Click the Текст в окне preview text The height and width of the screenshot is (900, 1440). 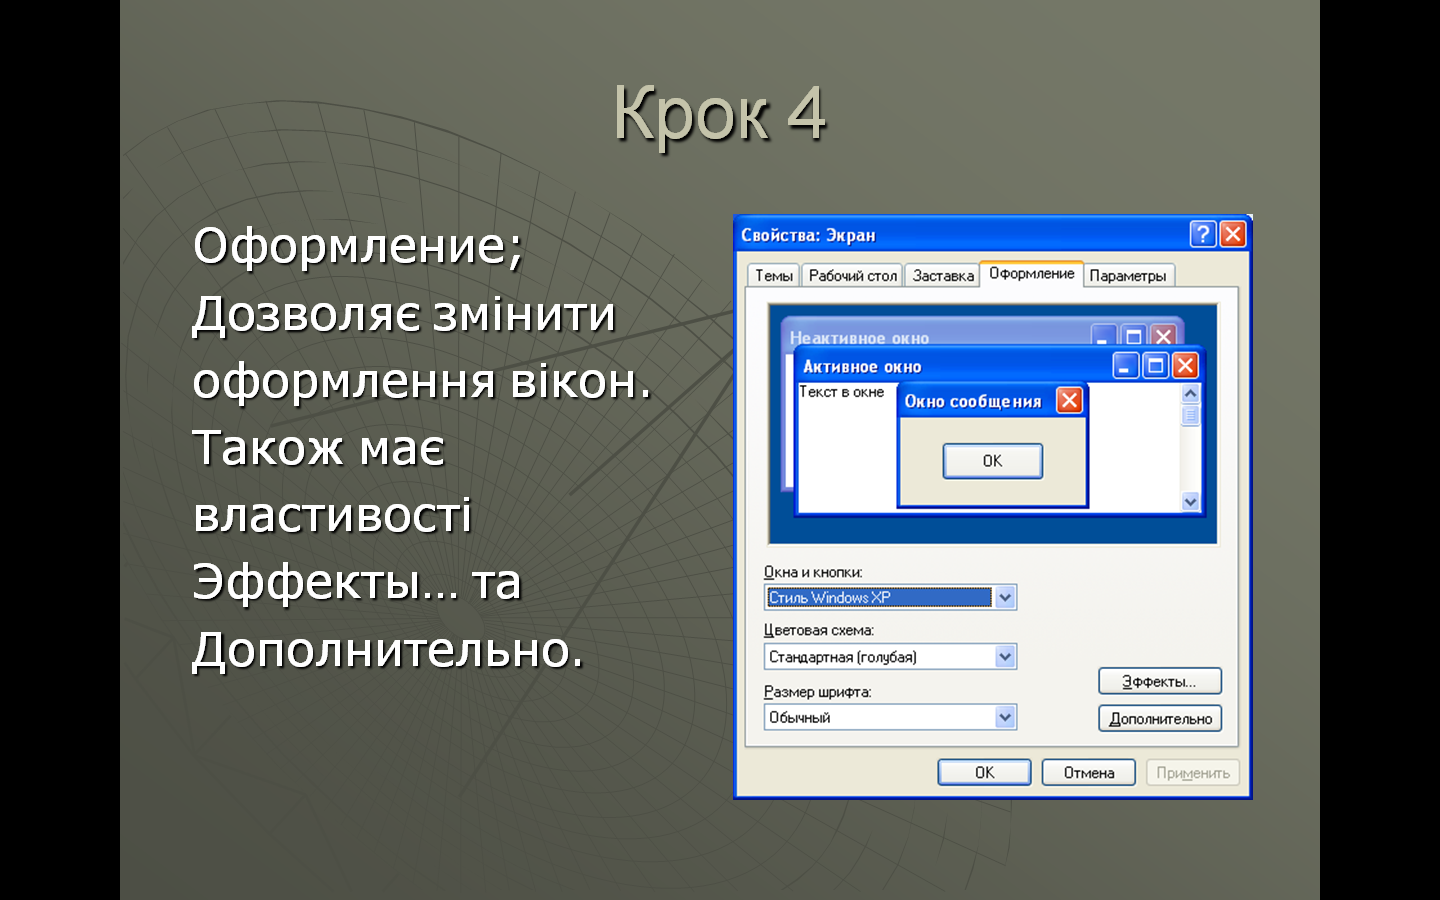[841, 392]
